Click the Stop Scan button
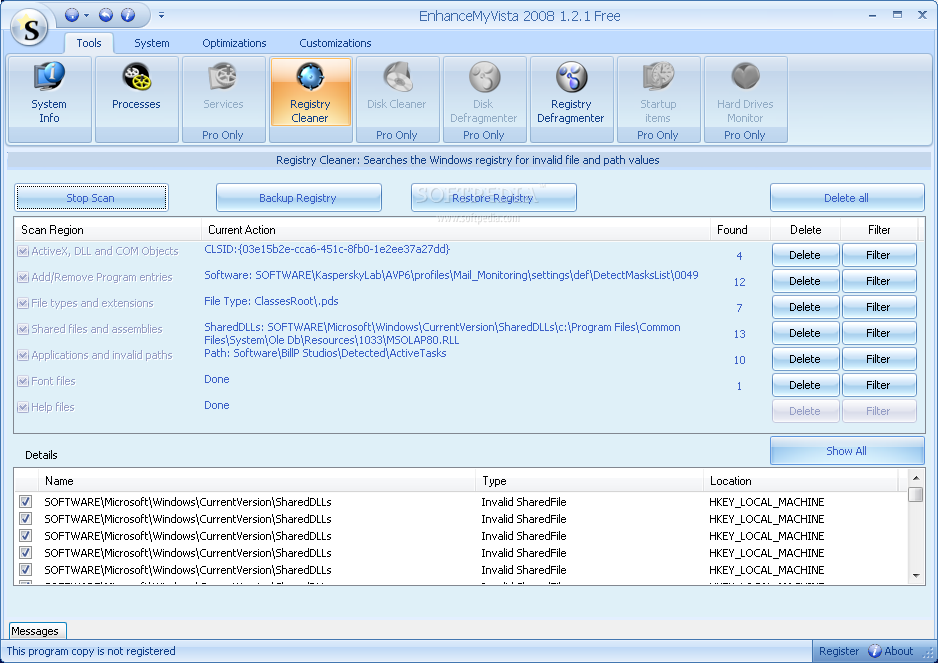 point(91,197)
